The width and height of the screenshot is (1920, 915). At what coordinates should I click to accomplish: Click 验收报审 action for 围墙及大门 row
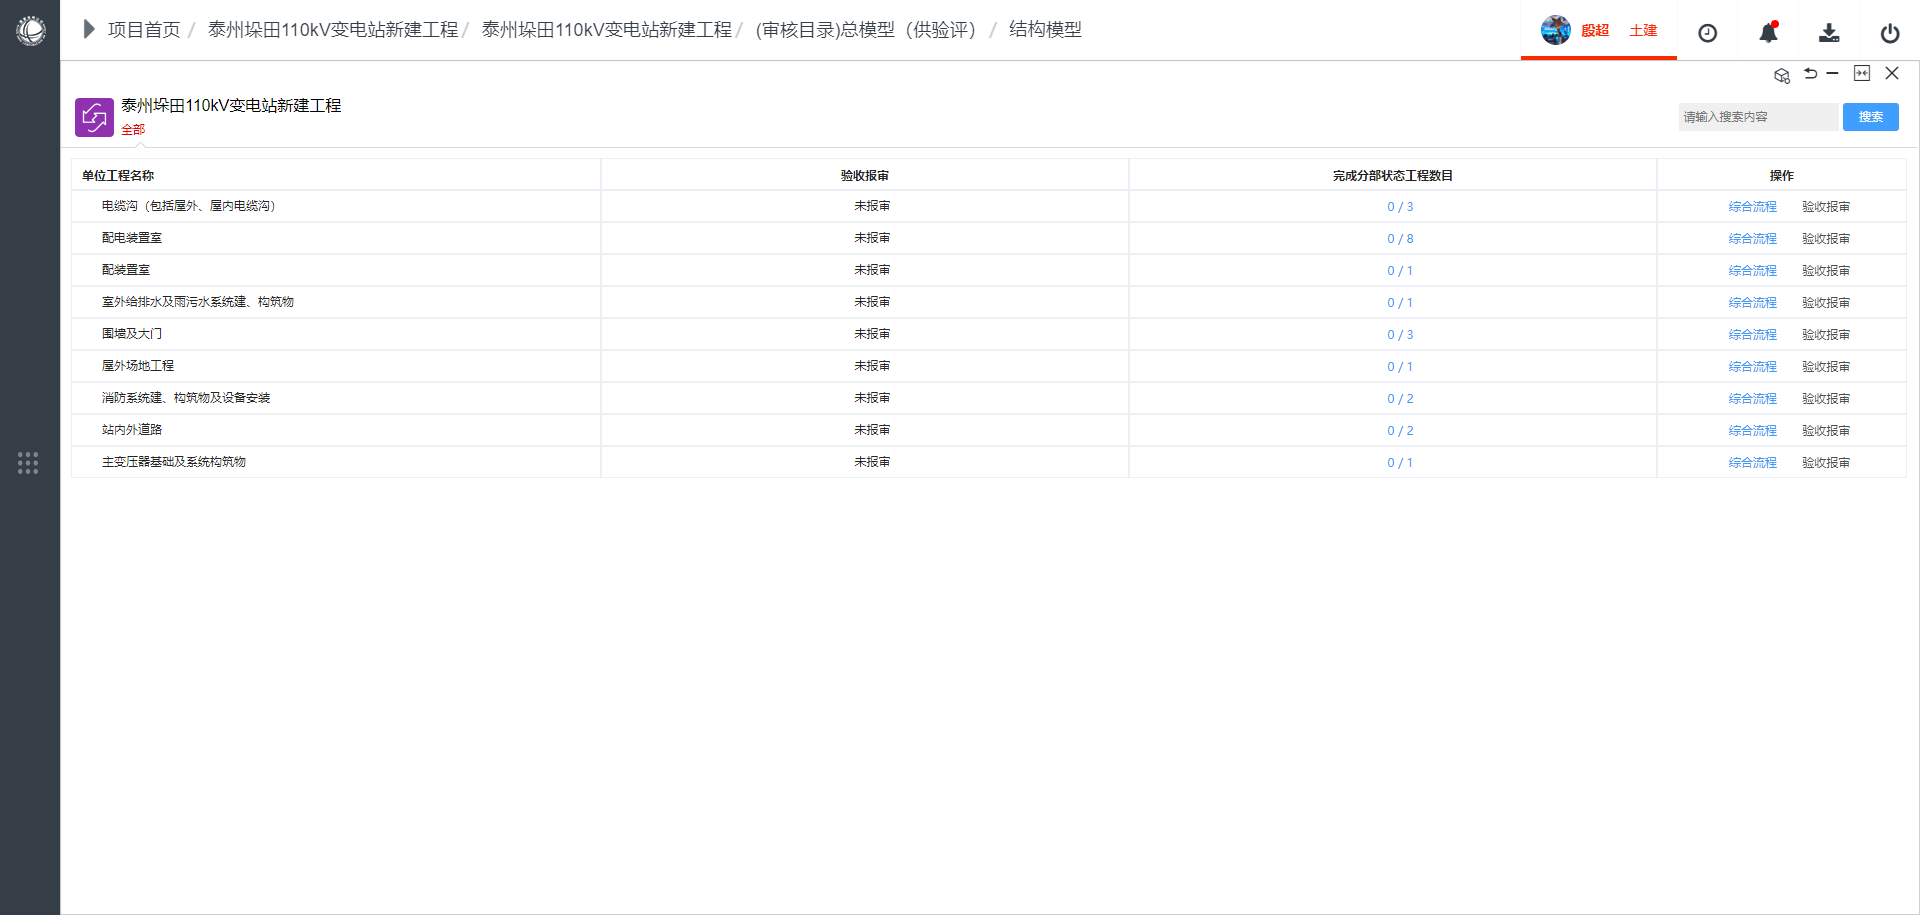point(1825,335)
